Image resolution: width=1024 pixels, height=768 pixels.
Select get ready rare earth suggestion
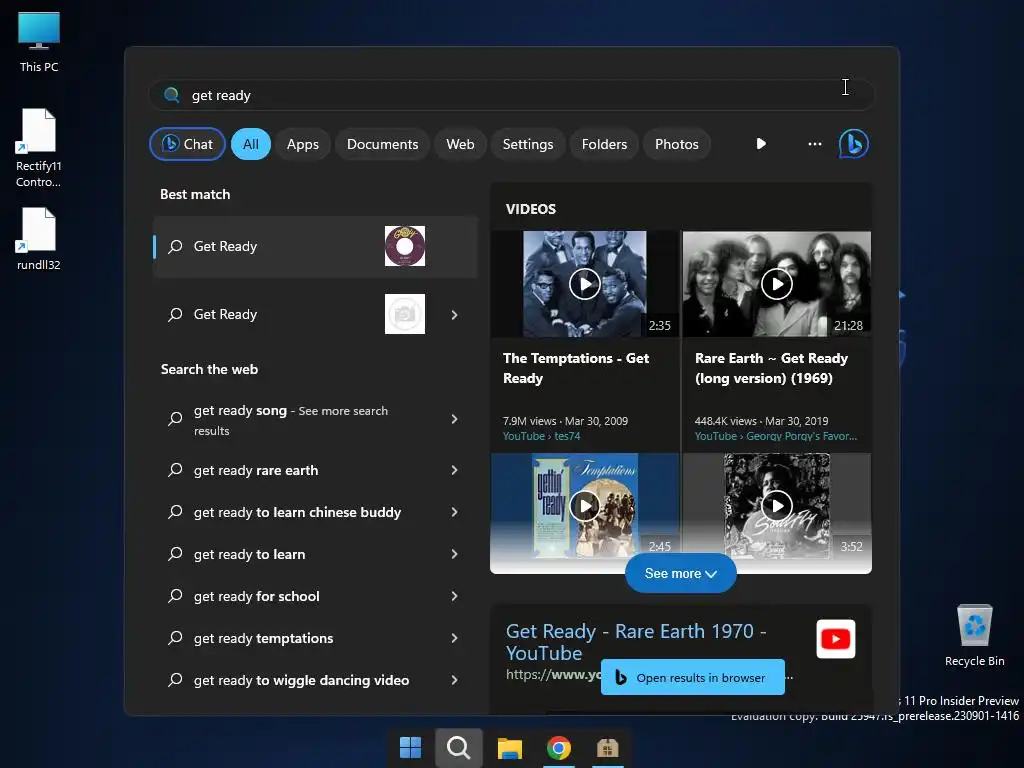tap(315, 470)
